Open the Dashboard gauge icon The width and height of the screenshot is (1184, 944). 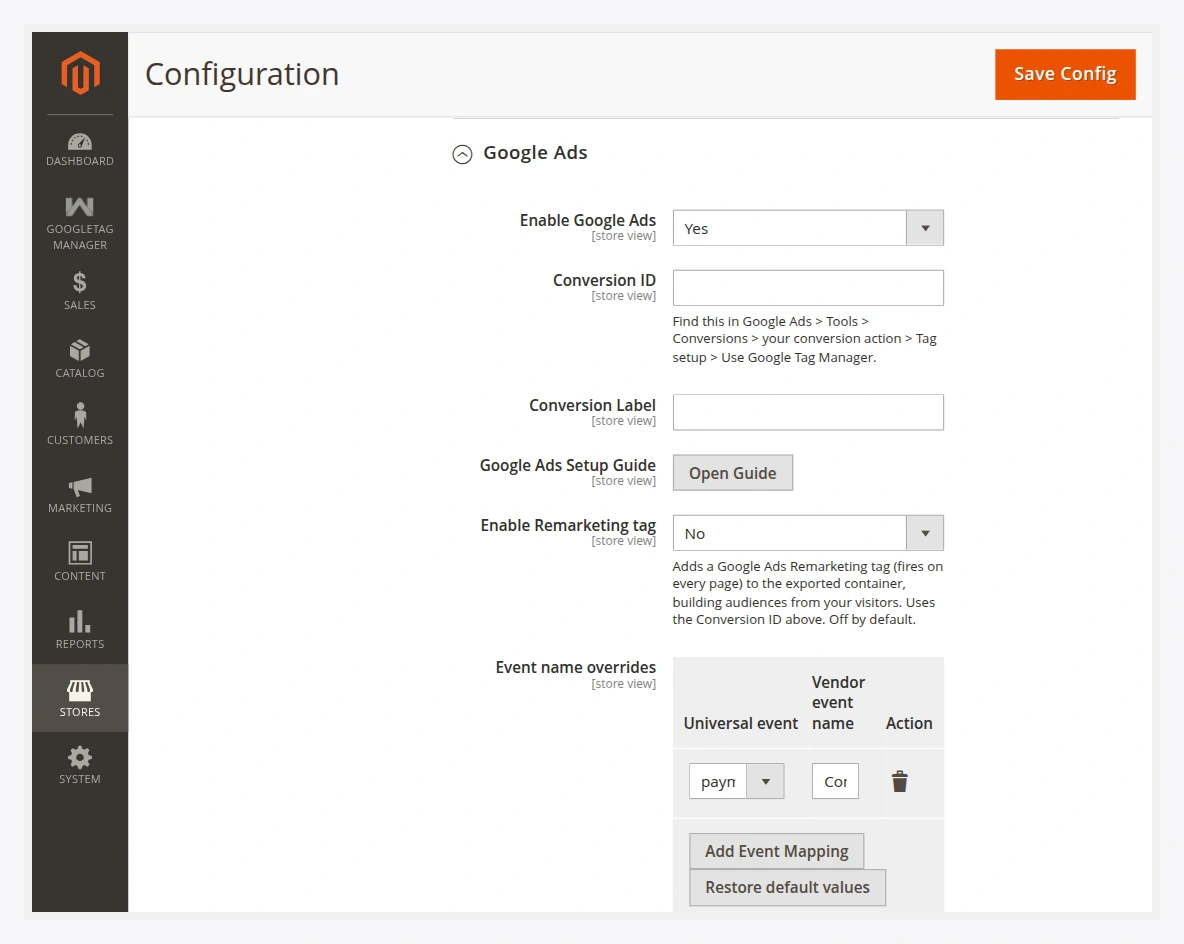click(x=80, y=141)
